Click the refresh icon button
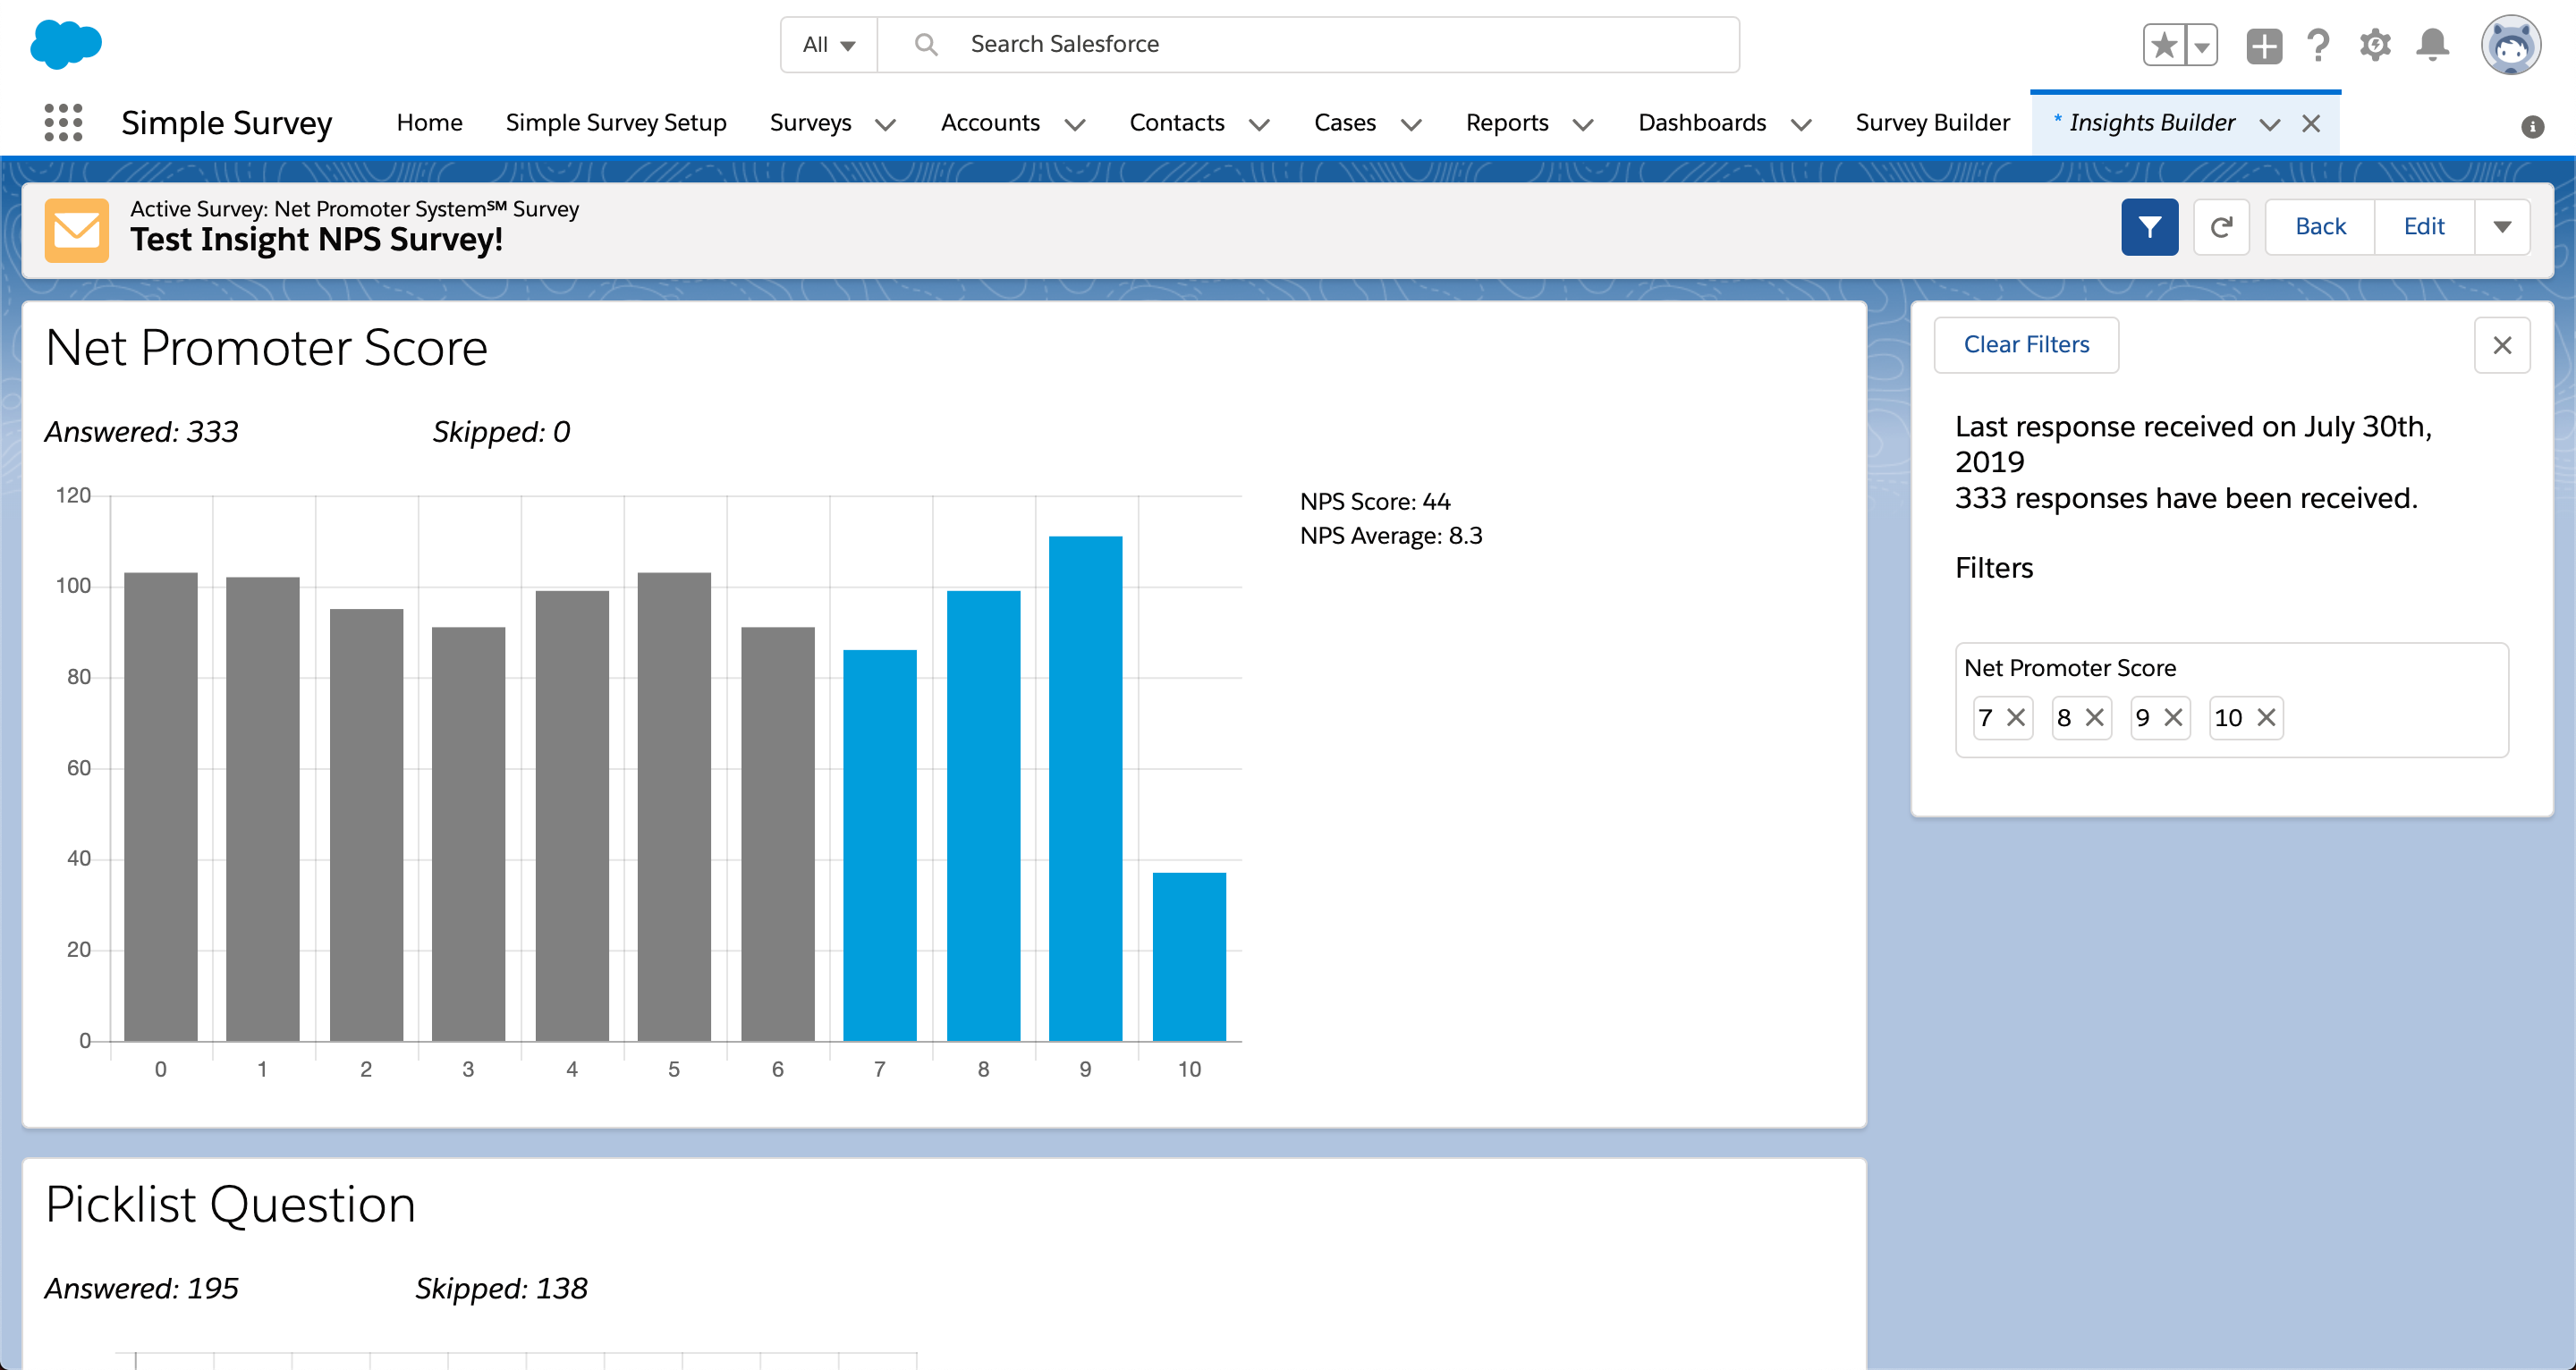Viewport: 2576px width, 1370px height. pos(2221,227)
